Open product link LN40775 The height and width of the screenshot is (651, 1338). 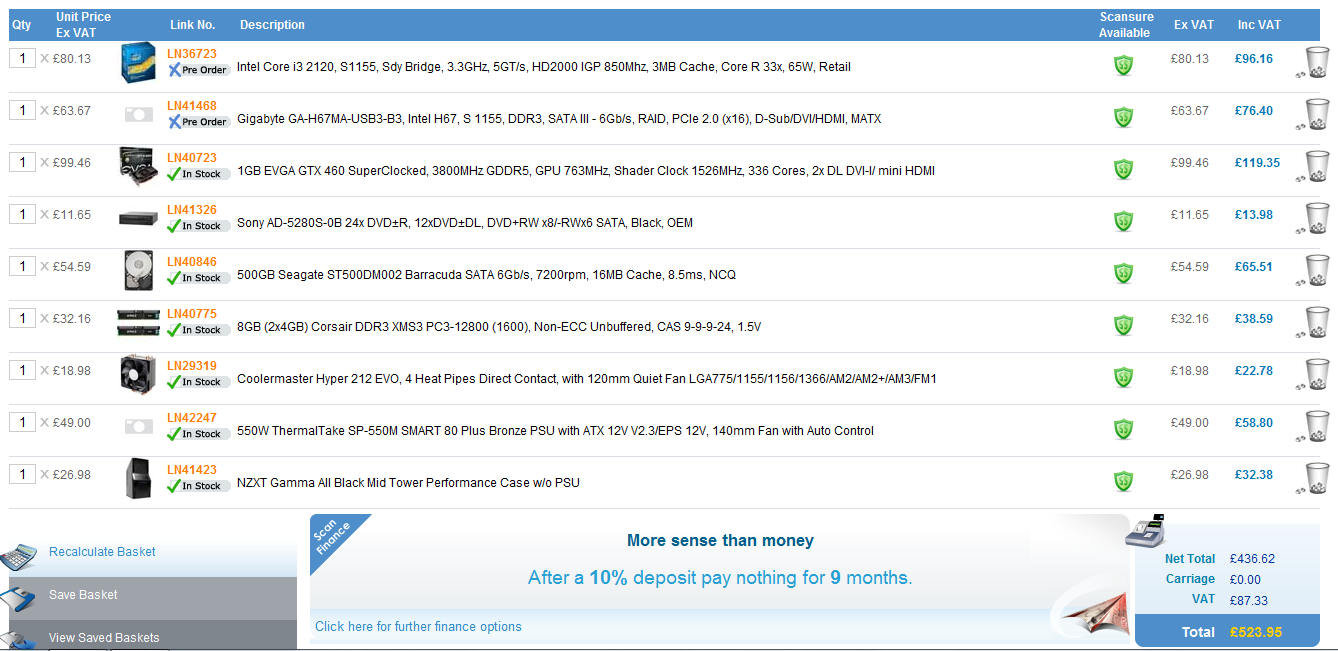(192, 314)
